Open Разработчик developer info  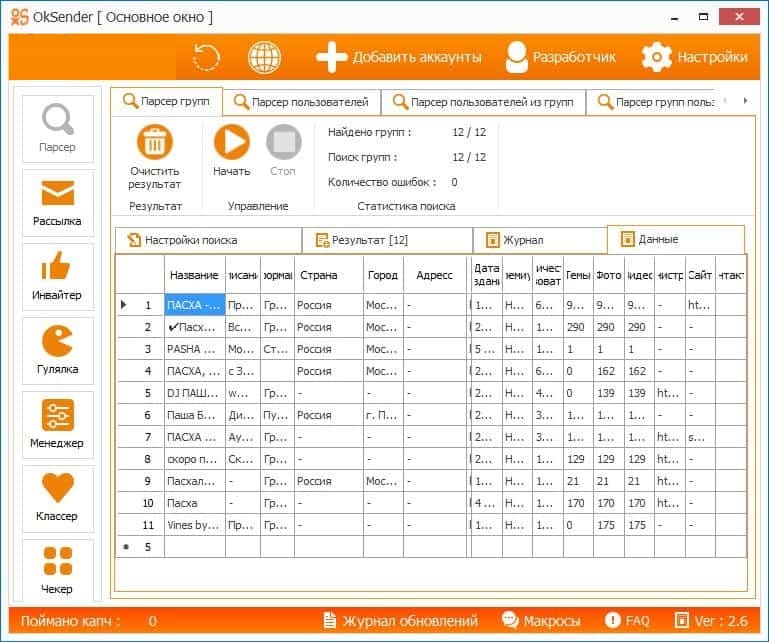pos(561,57)
